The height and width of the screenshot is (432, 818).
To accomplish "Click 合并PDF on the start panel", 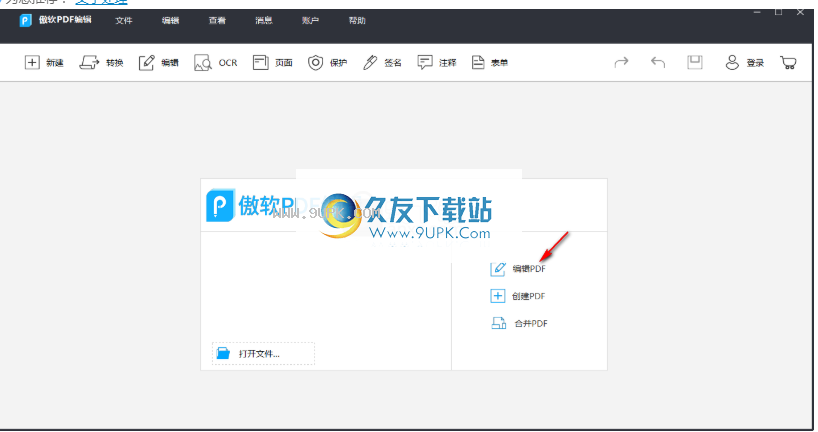I will tap(520, 323).
